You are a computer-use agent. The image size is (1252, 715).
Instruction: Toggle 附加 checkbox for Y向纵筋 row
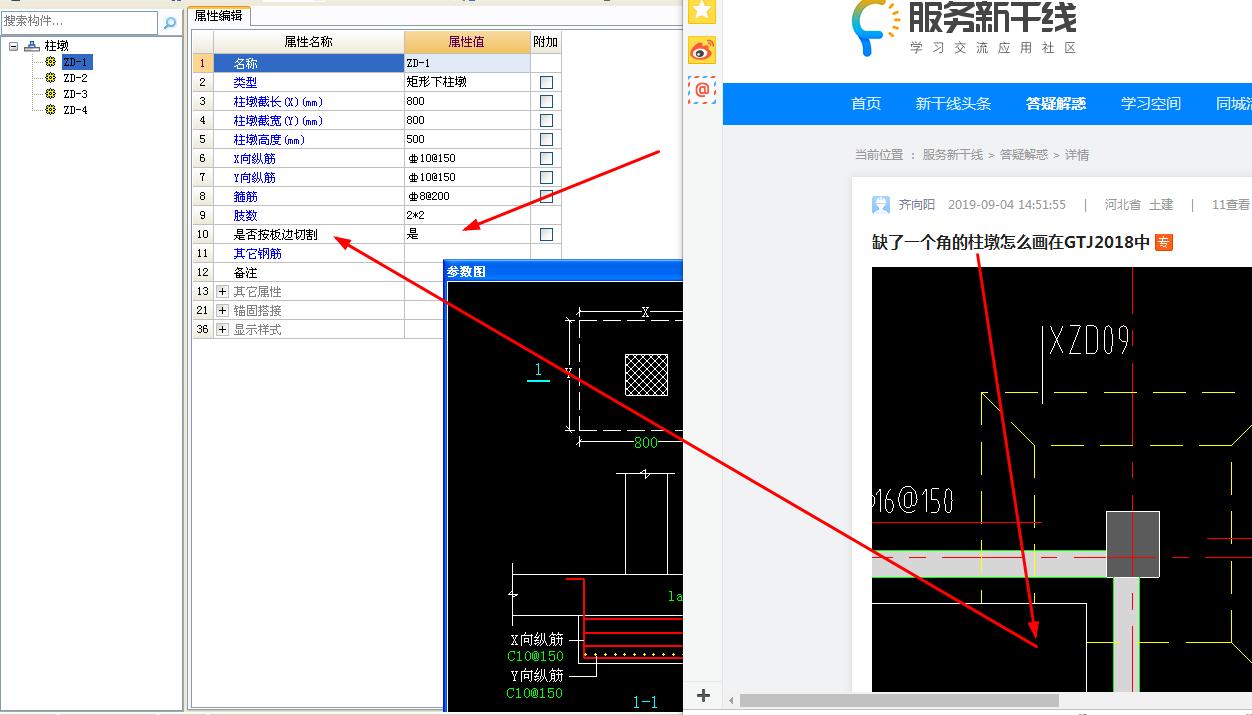point(546,177)
